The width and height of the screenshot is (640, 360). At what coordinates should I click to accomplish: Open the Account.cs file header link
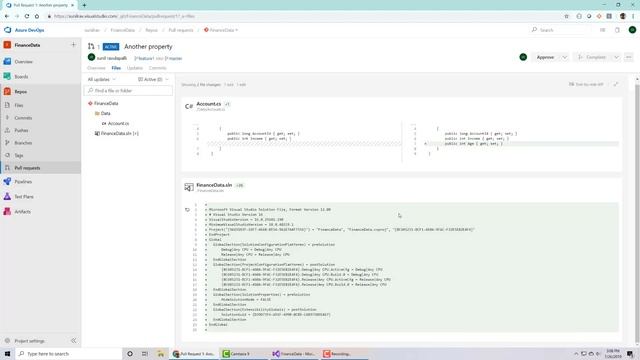point(209,104)
